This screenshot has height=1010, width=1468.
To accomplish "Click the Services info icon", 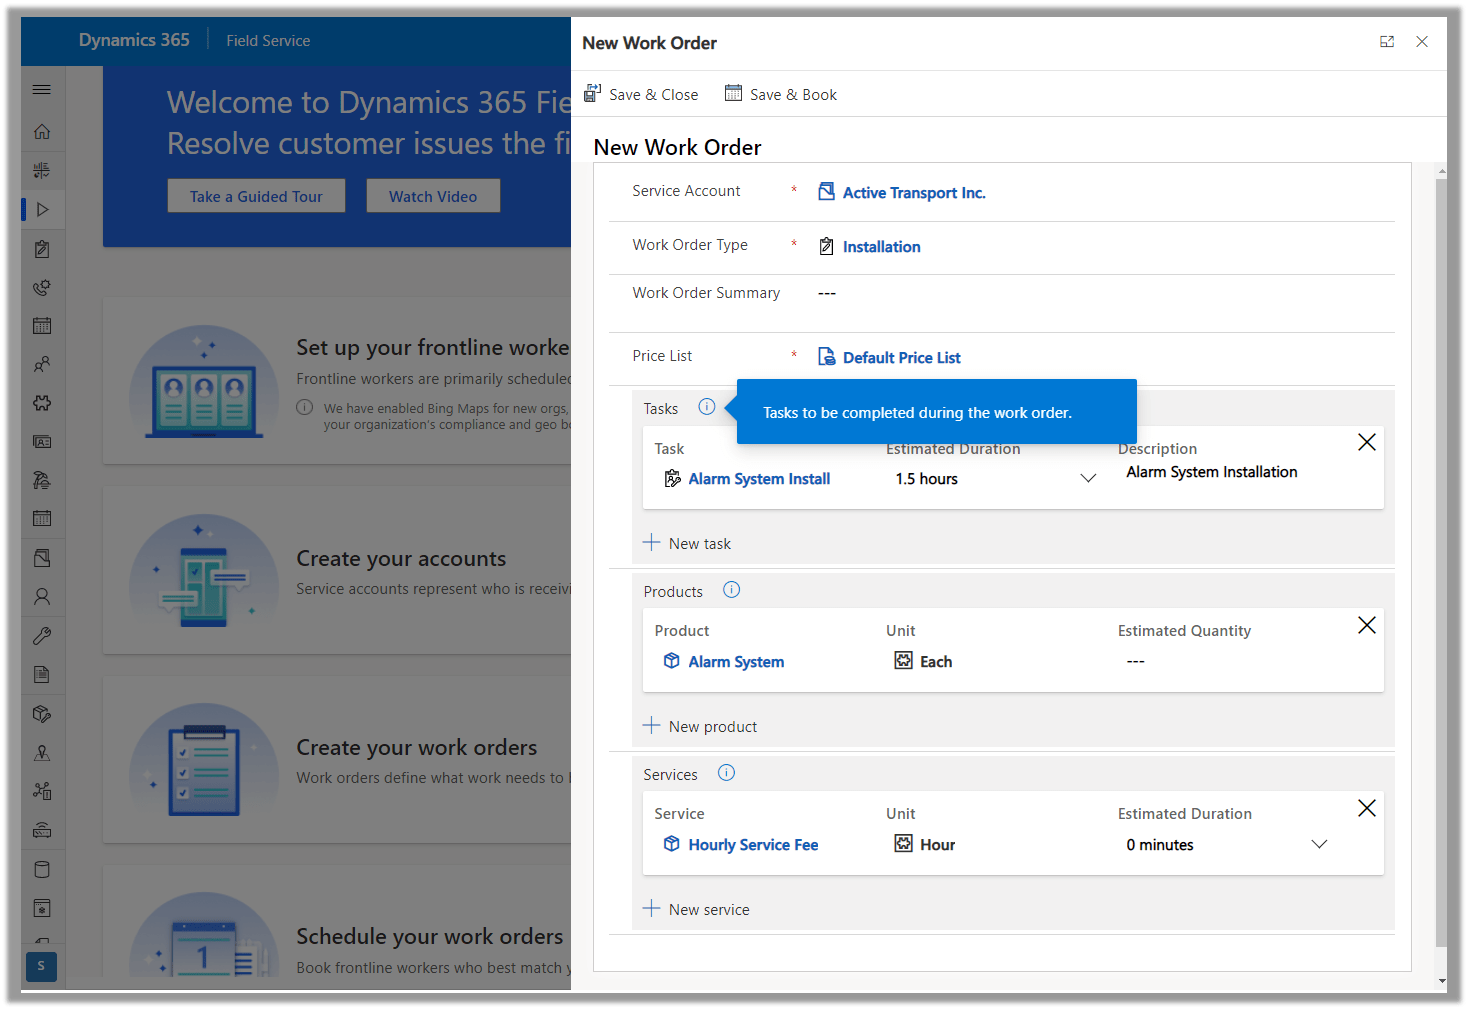I will [x=727, y=773].
